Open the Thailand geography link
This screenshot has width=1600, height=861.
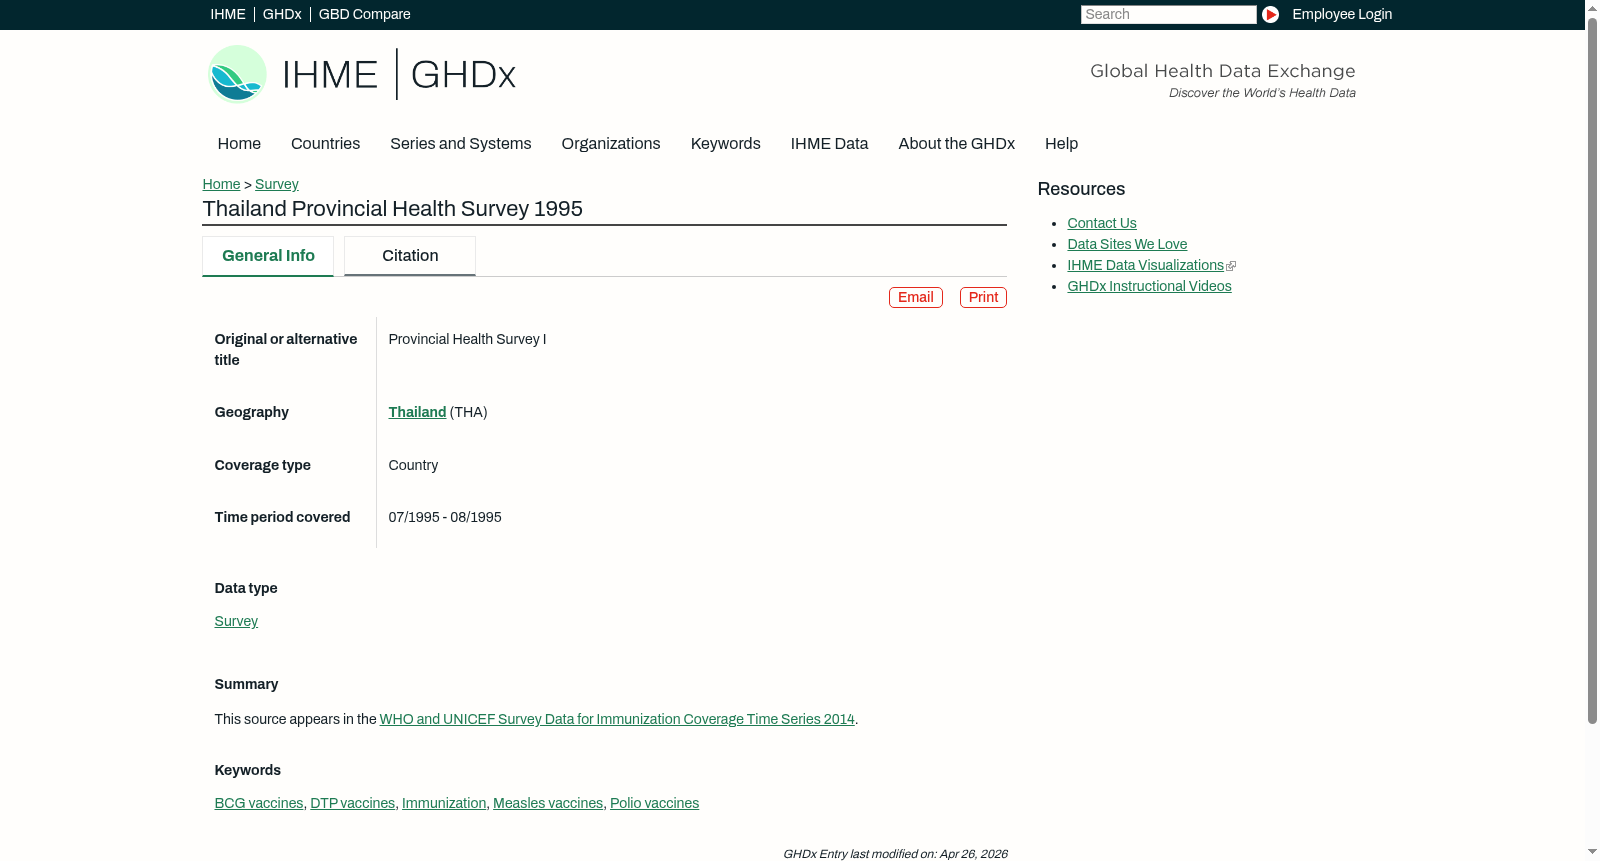417,412
